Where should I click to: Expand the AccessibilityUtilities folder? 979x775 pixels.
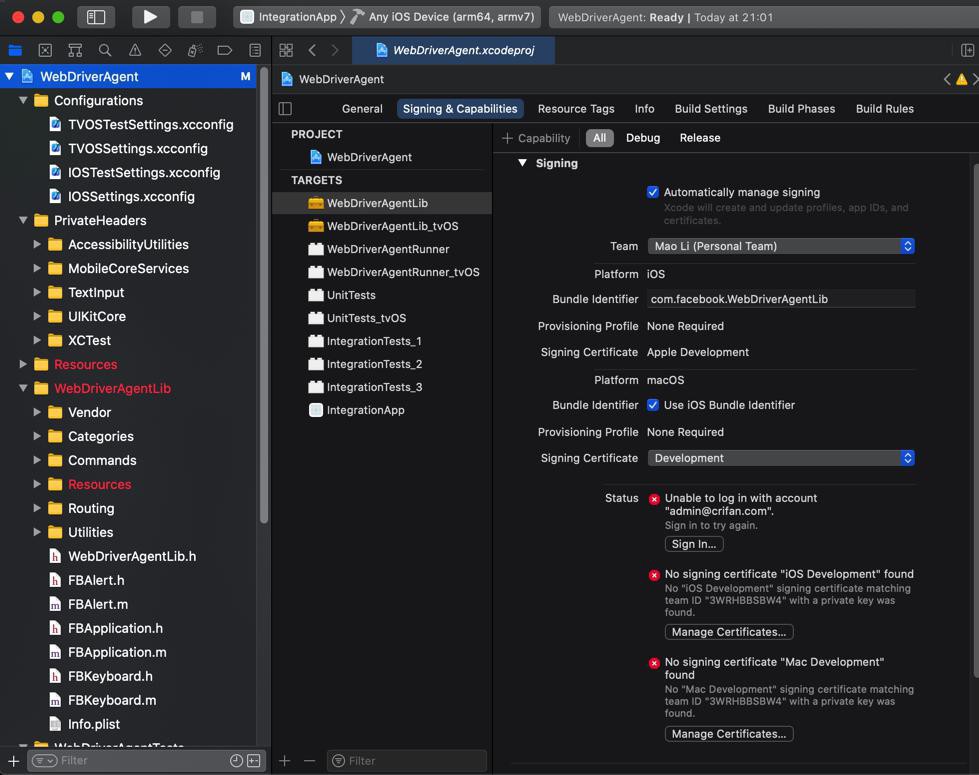tap(37, 244)
